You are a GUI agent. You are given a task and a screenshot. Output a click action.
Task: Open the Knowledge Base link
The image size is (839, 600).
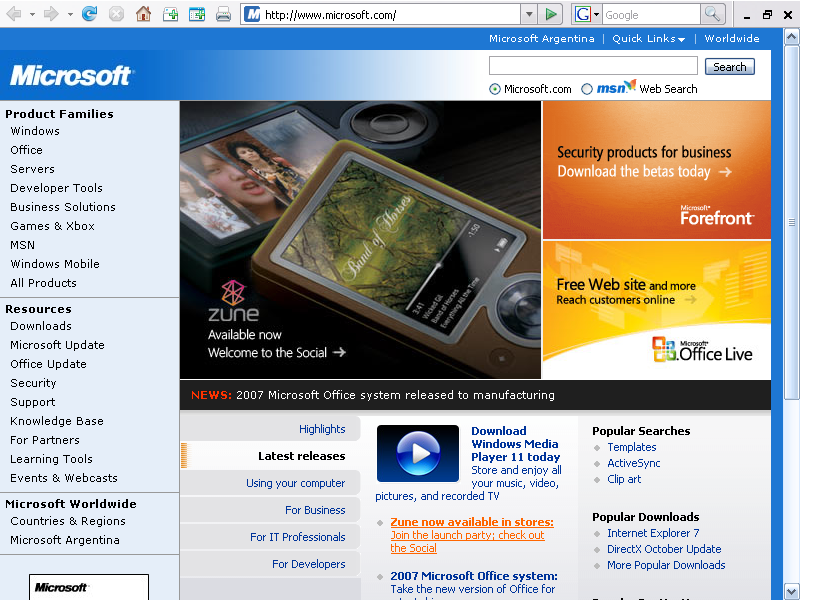click(57, 421)
